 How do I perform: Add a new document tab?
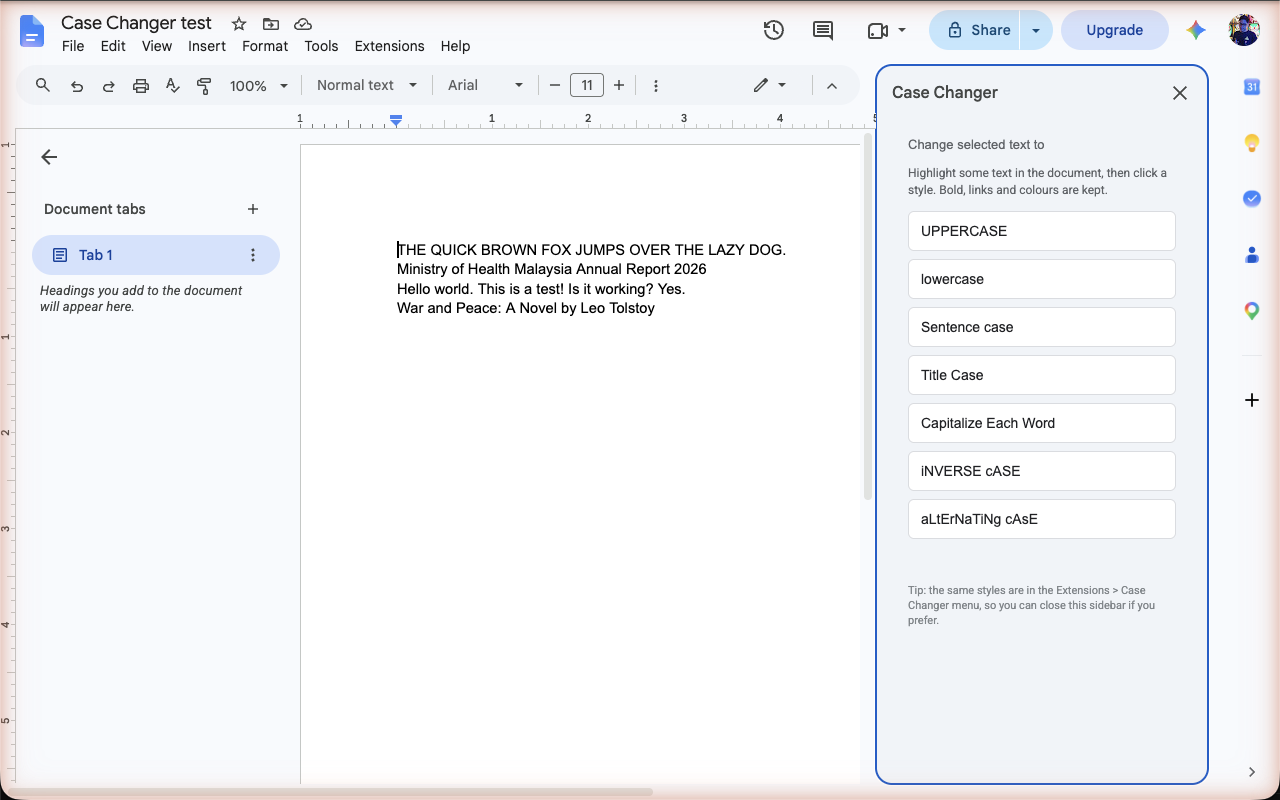[253, 209]
